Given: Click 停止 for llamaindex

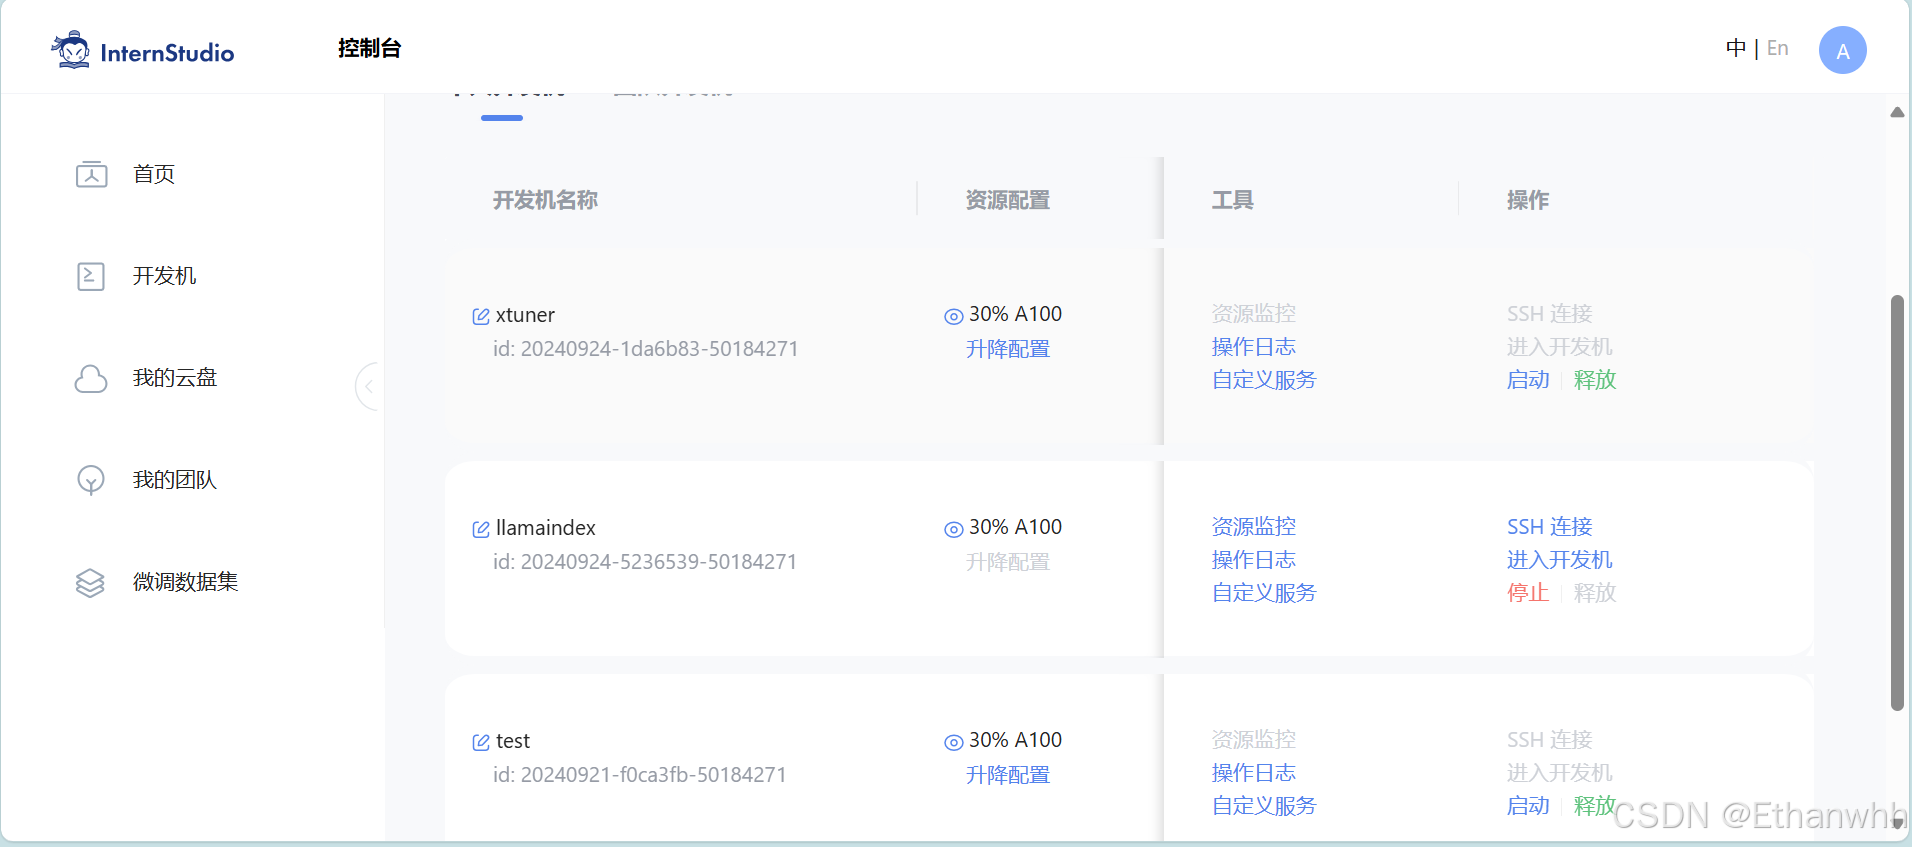Looking at the screenshot, I should 1528,593.
